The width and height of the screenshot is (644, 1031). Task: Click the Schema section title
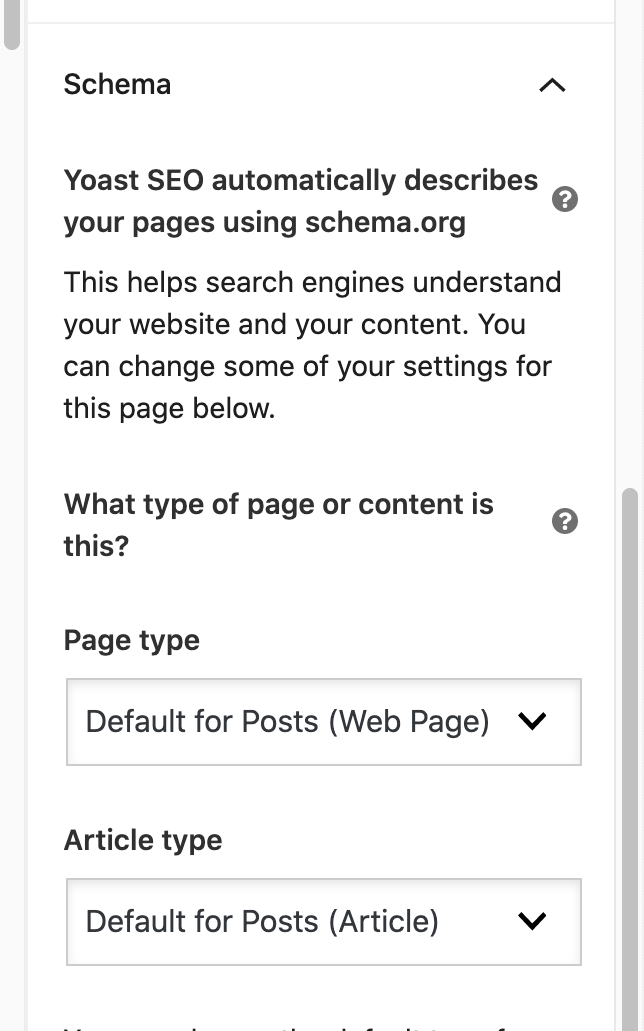117,84
